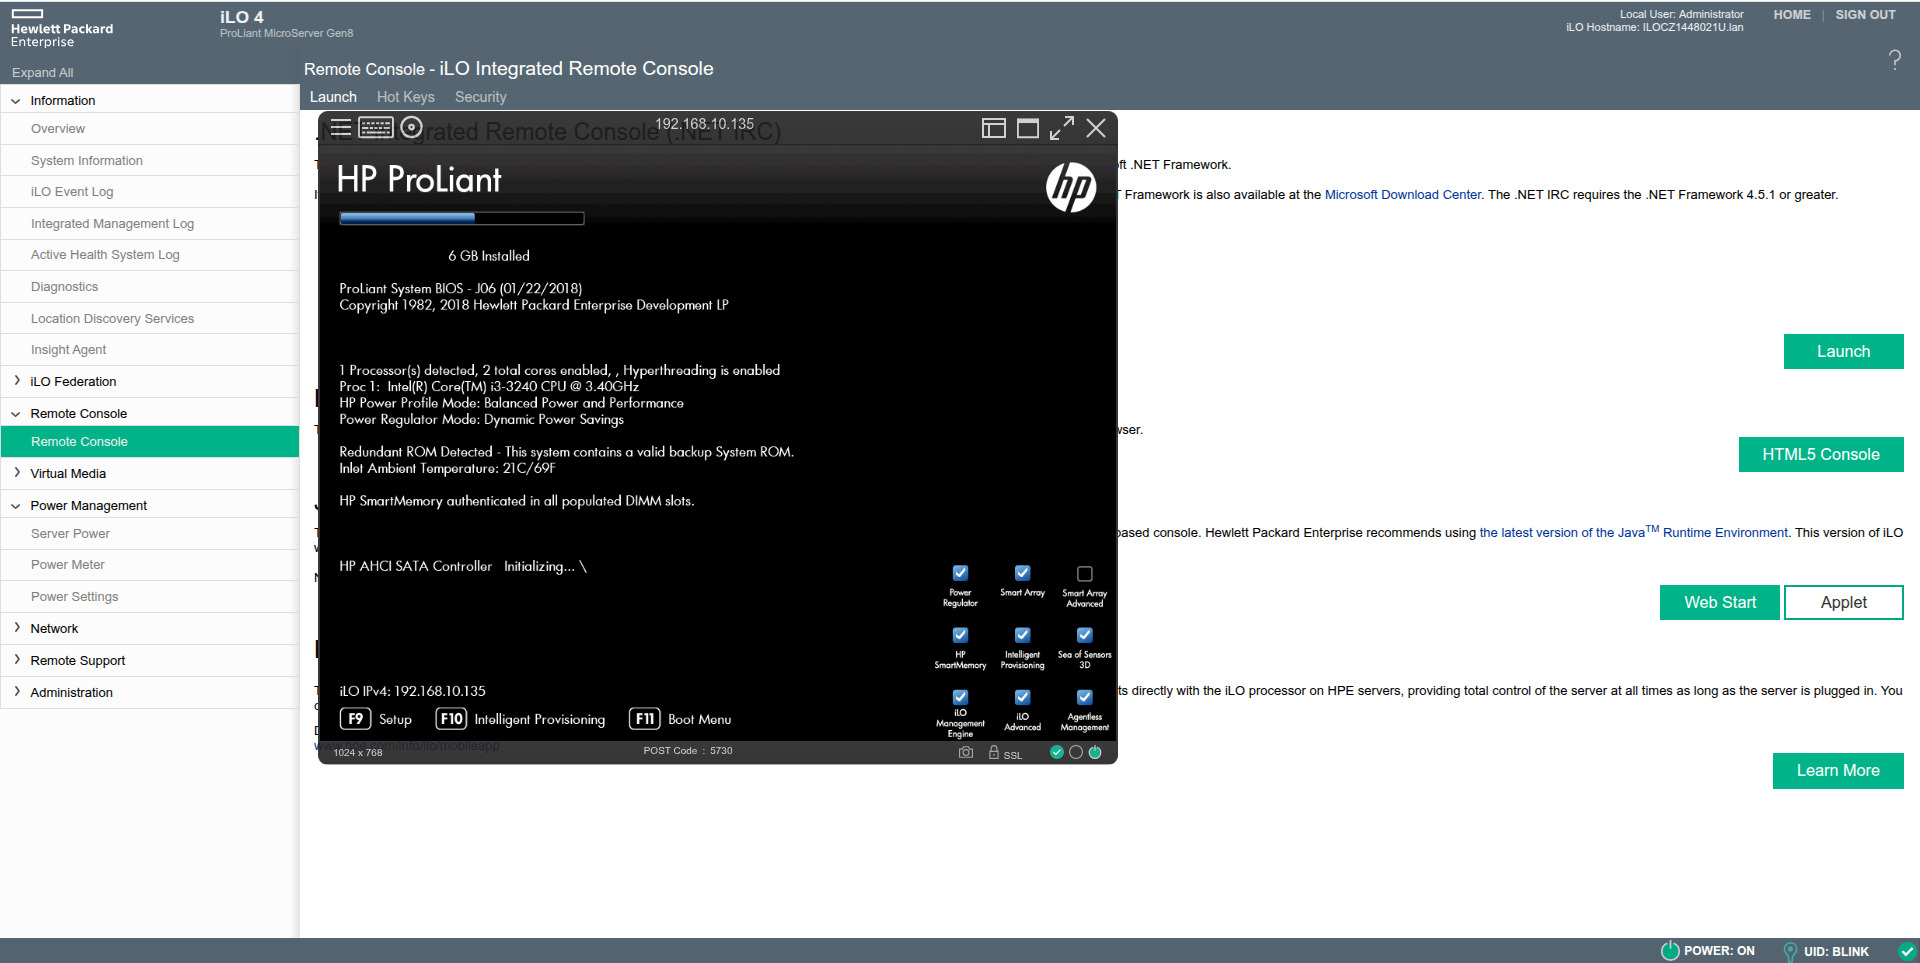This screenshot has height=963, width=1920.
Task: Expand the Network section
Action: pyautogui.click(x=16, y=628)
